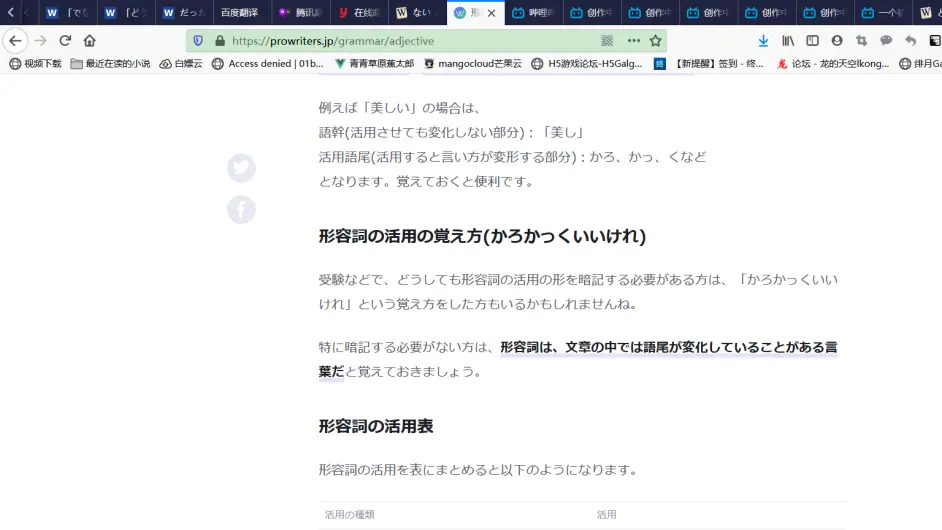Open the Firefox account icon

837,41
